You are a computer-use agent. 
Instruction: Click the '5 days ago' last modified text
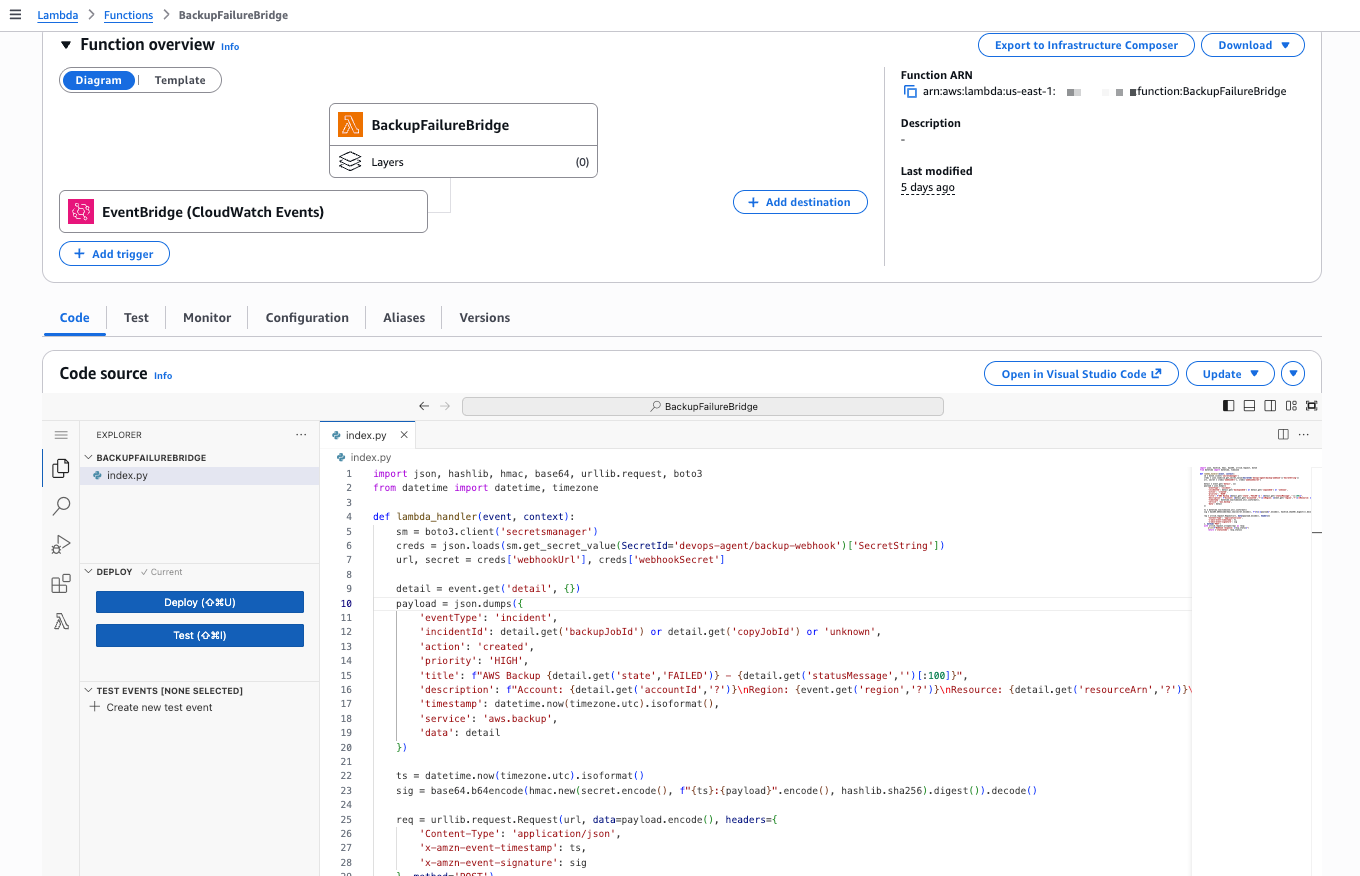(x=928, y=188)
